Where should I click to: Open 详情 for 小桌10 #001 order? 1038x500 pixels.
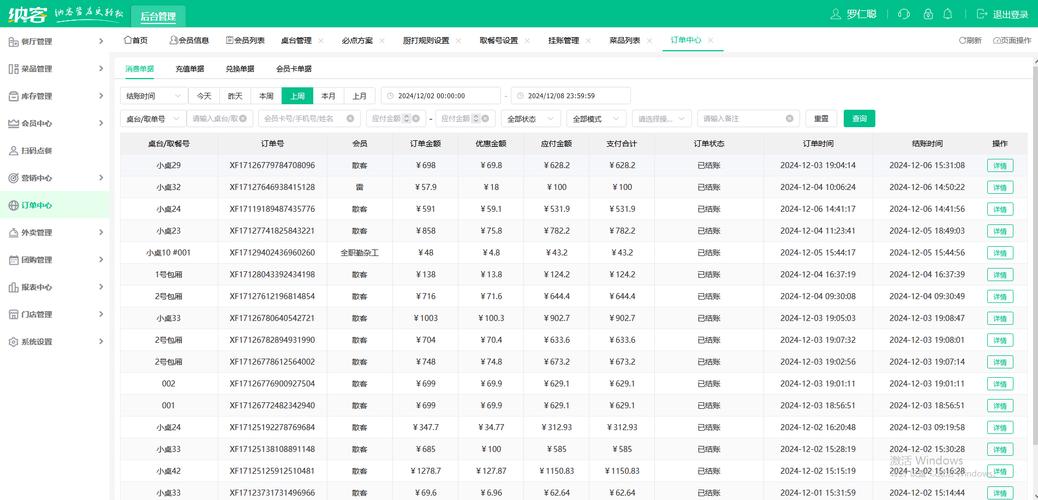(1000, 253)
